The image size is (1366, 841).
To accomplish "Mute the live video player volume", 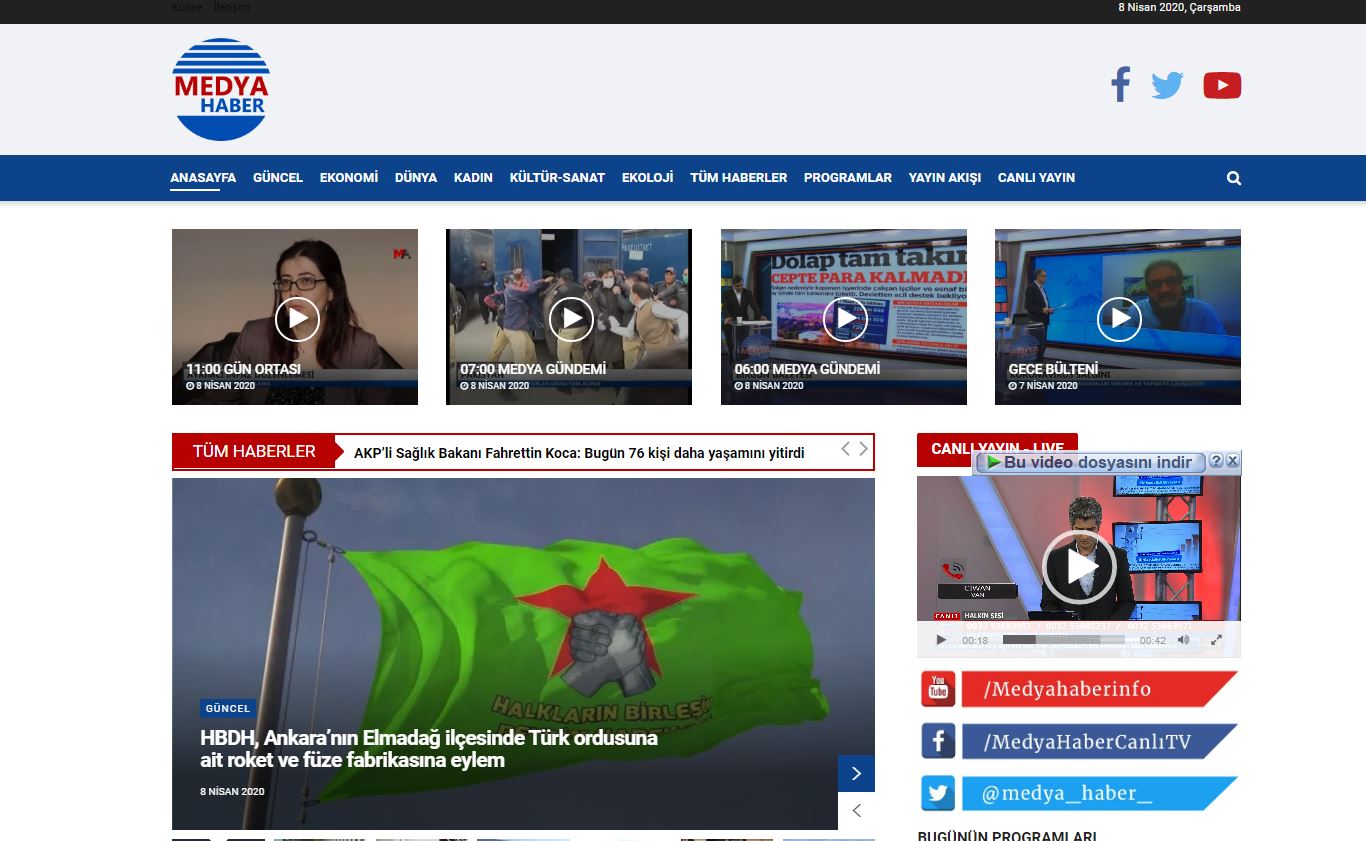I will 1184,640.
